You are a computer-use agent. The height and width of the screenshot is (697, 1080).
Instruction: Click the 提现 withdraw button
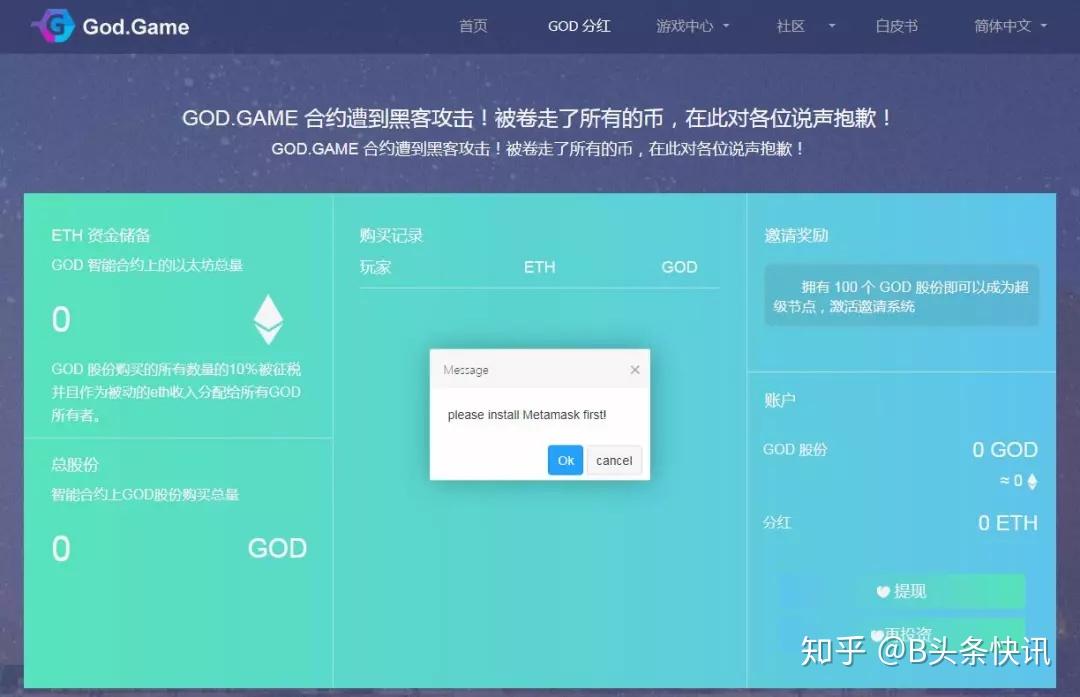click(x=902, y=591)
